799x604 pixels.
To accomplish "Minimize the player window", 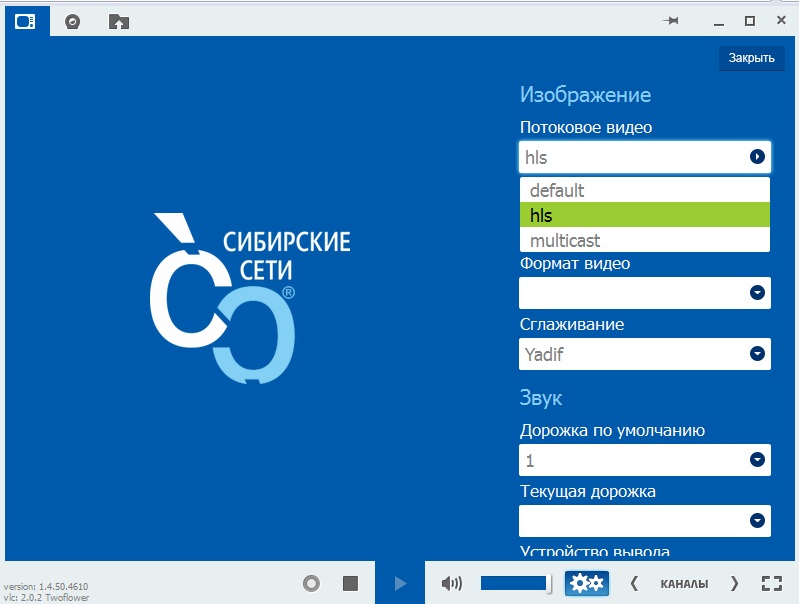I will click(x=719, y=23).
